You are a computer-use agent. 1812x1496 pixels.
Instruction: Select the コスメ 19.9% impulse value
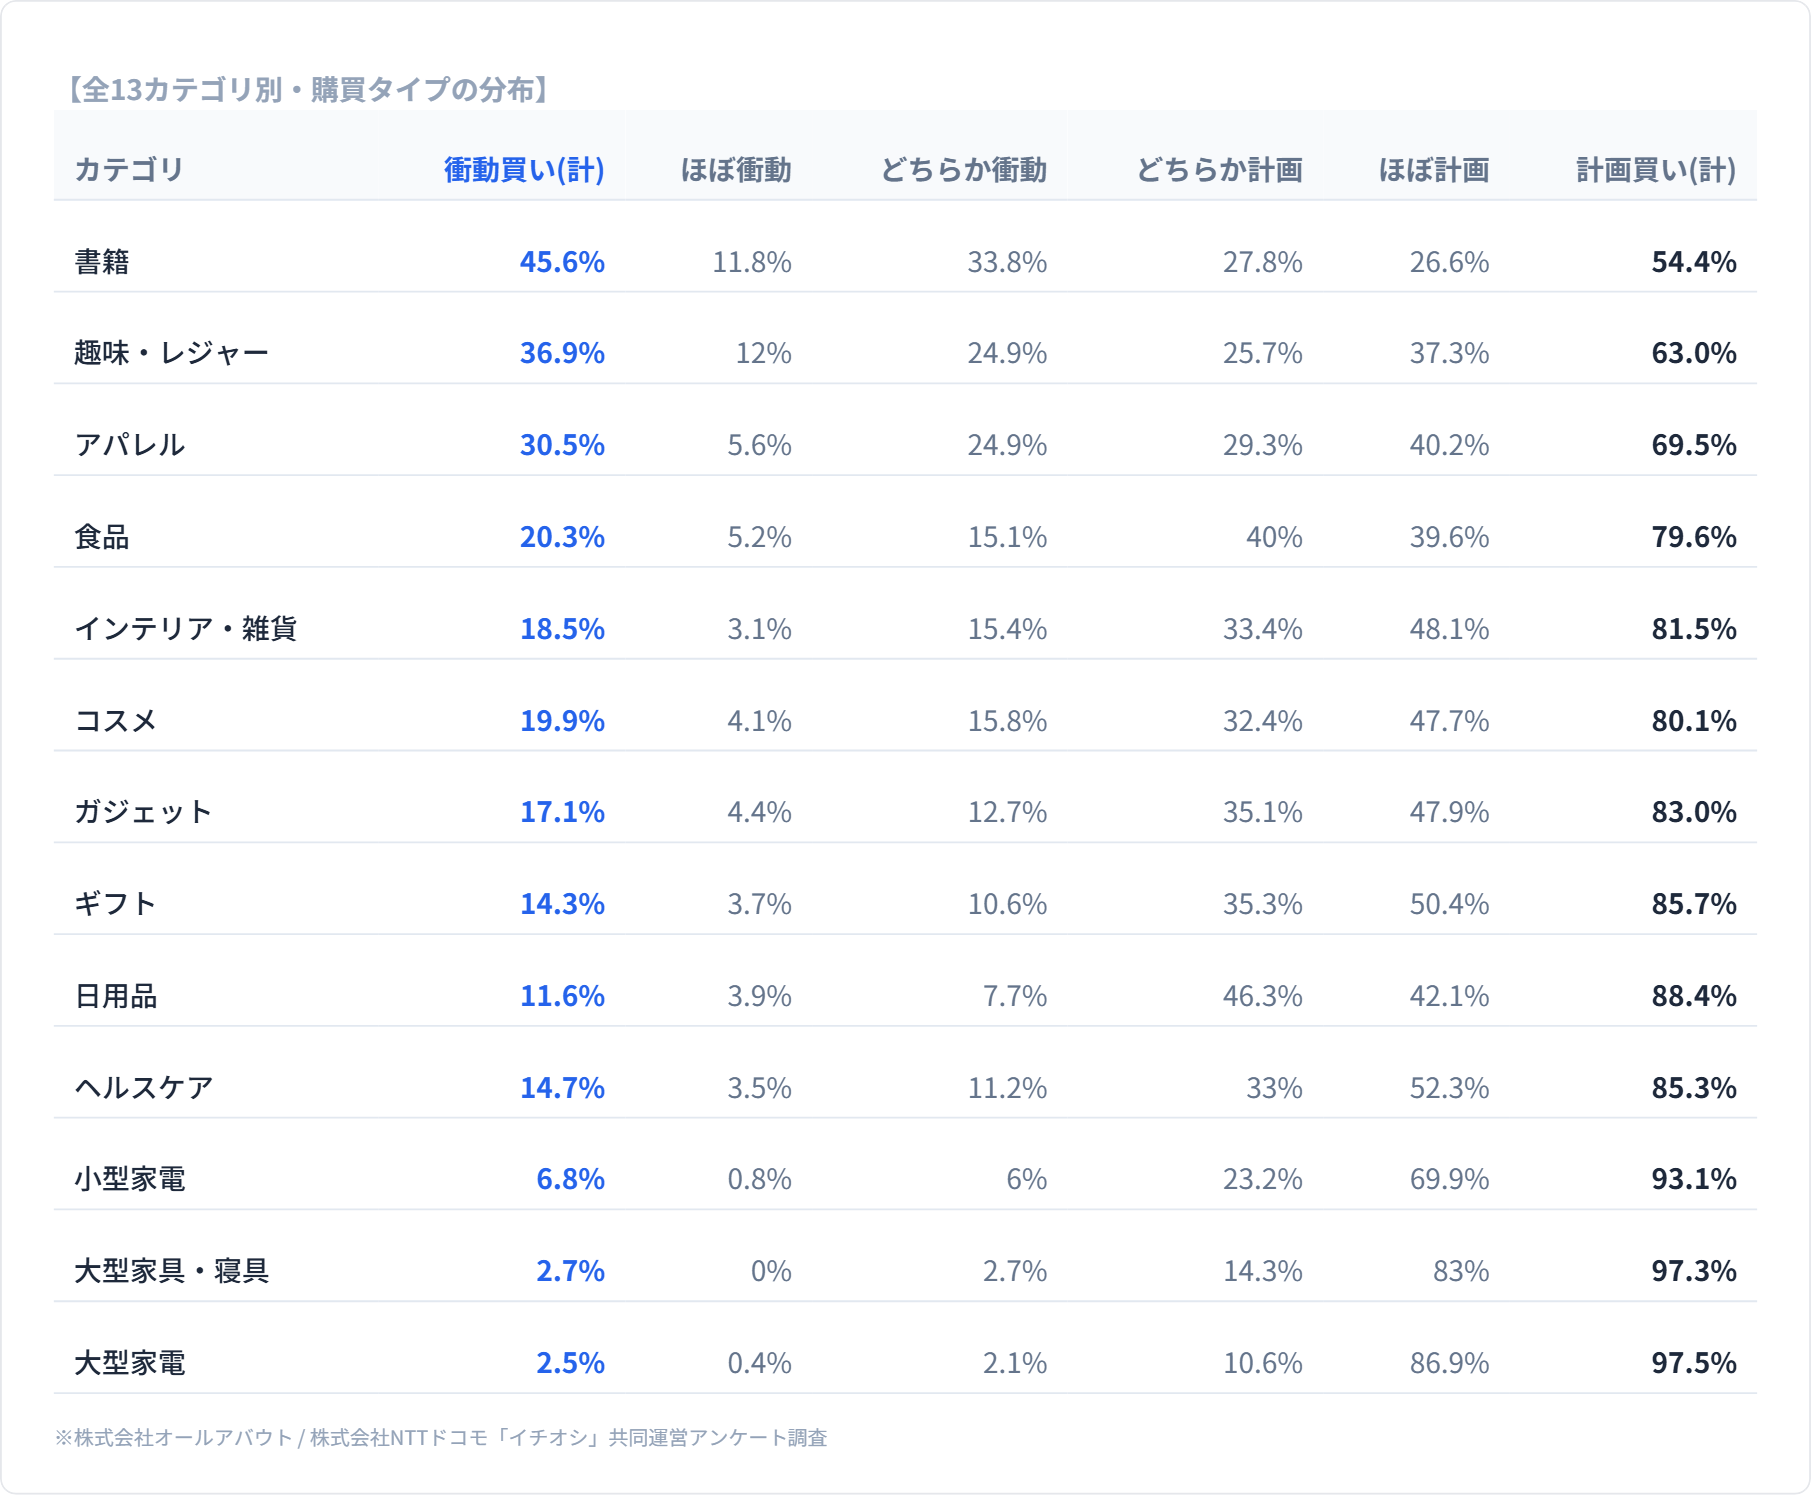tap(562, 721)
